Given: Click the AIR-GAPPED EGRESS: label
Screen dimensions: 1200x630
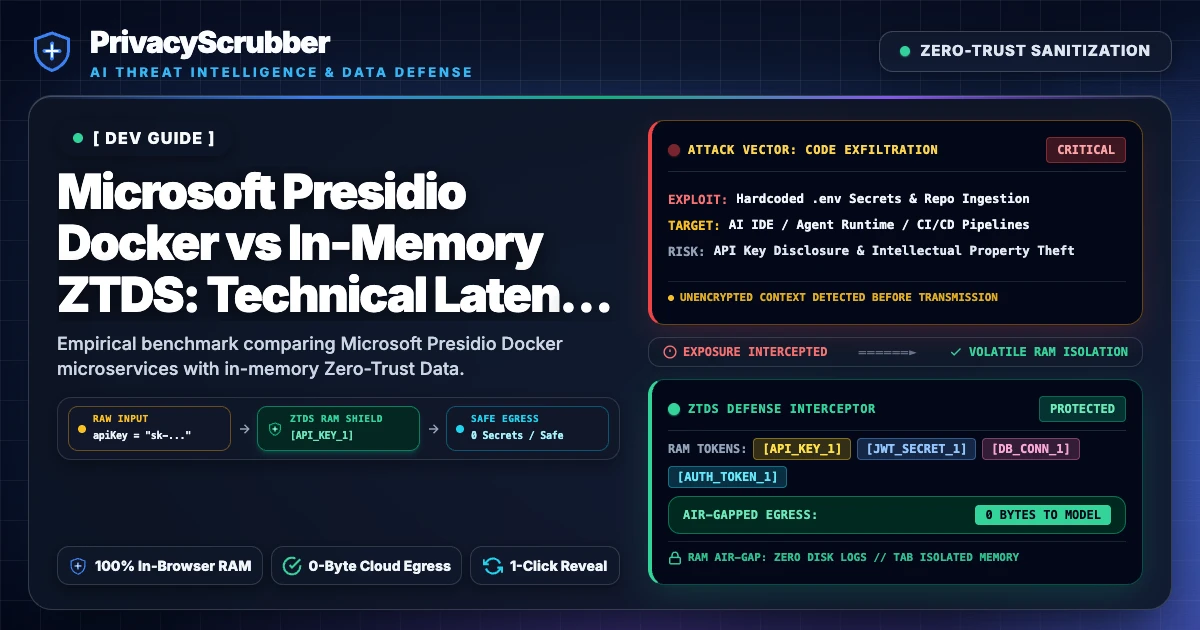Looking at the screenshot, I should coord(750,515).
